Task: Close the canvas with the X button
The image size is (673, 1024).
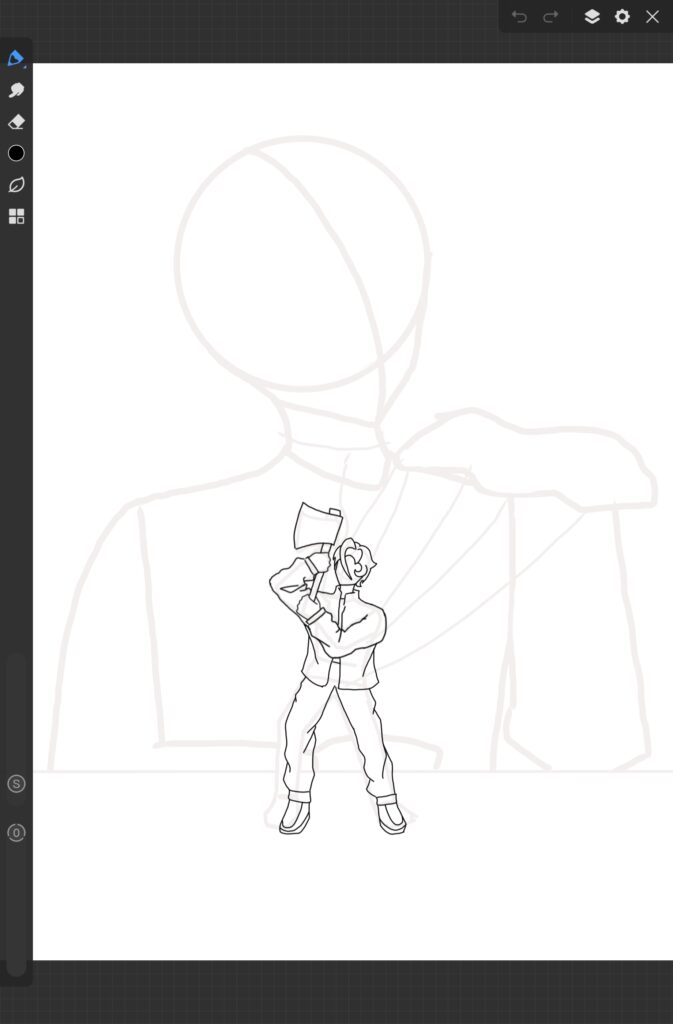Action: pyautogui.click(x=652, y=17)
